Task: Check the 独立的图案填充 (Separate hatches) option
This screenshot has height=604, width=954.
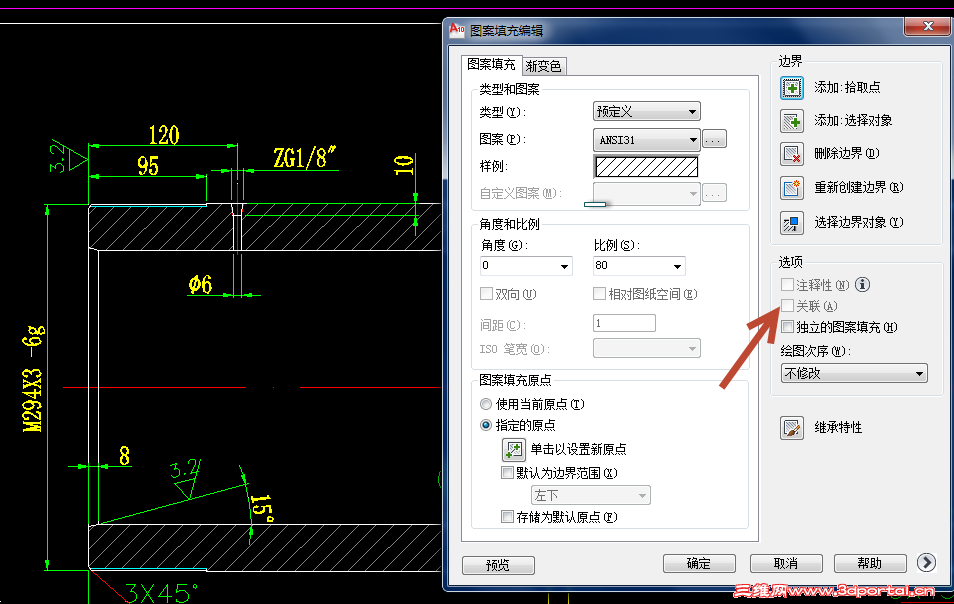Action: pos(786,328)
